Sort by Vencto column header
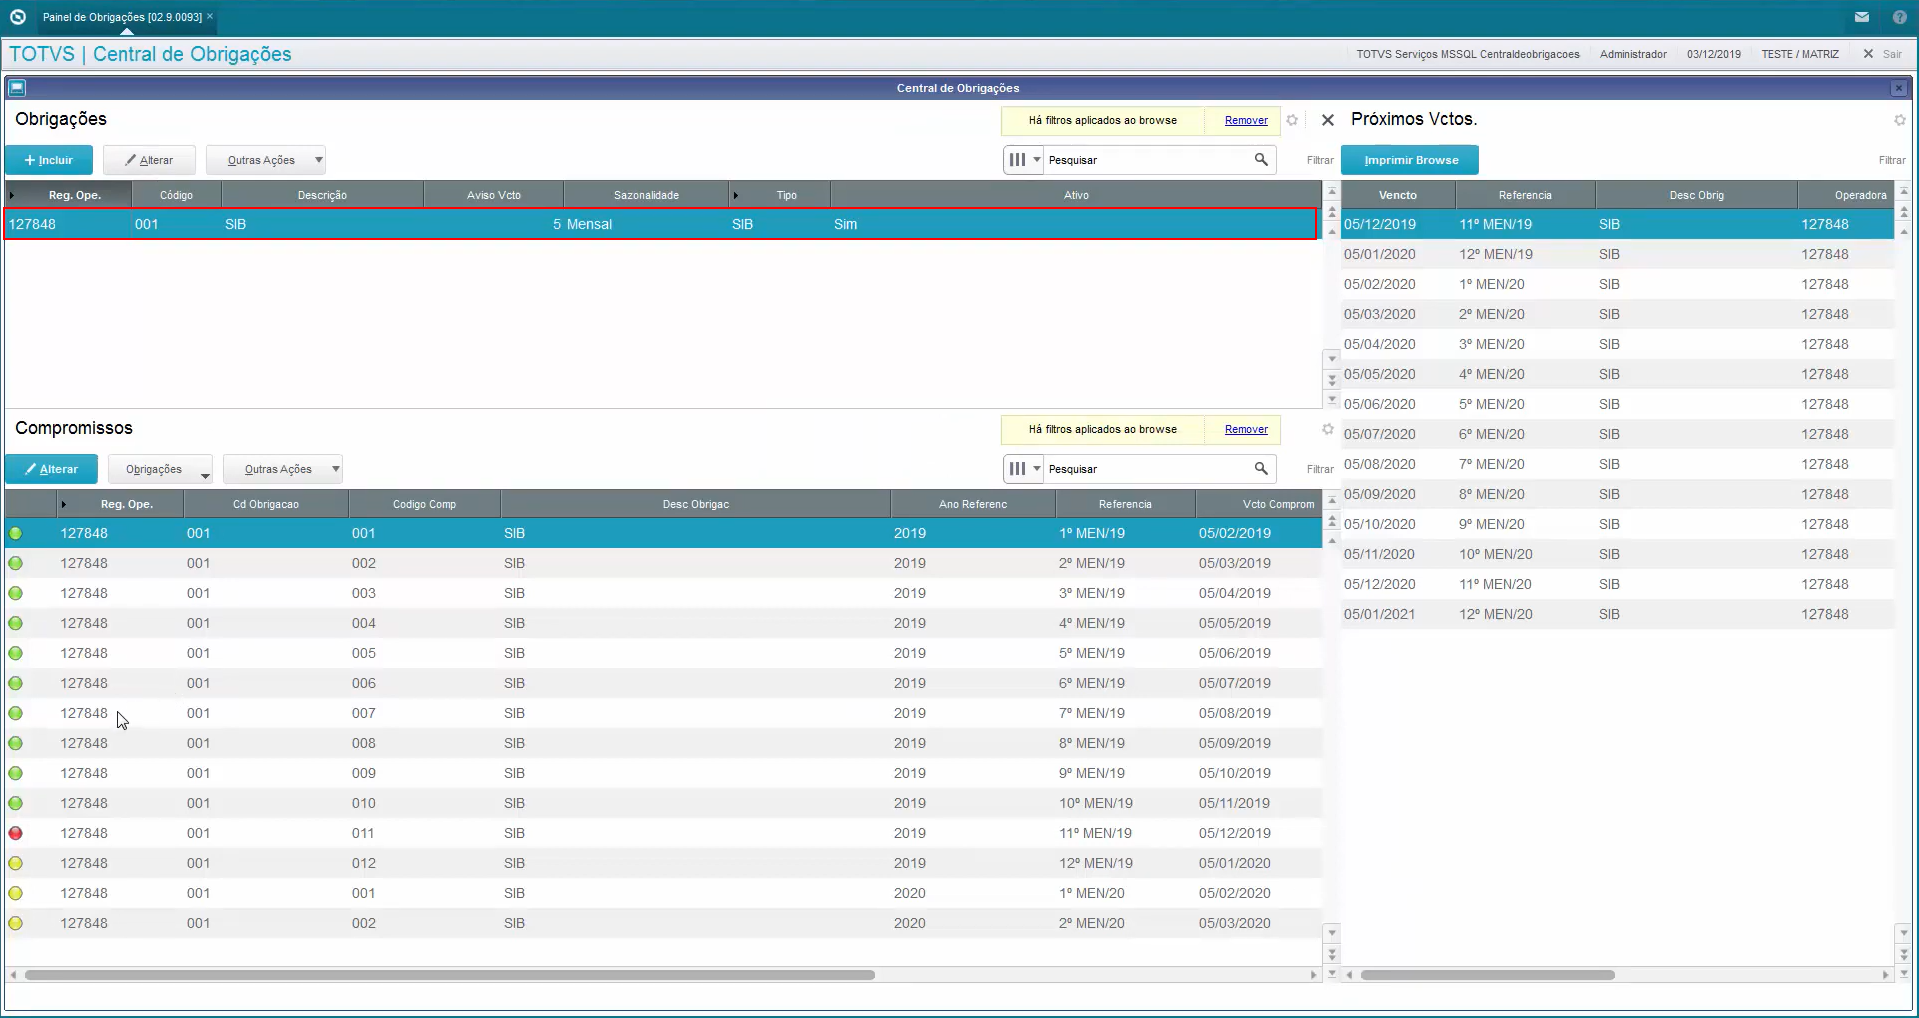Image resolution: width=1919 pixels, height=1018 pixels. coord(1398,195)
